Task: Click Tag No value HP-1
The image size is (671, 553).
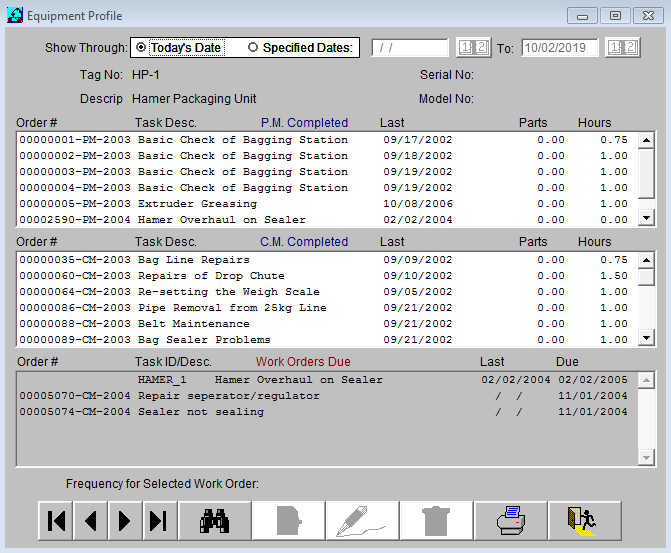Action: tap(145, 75)
